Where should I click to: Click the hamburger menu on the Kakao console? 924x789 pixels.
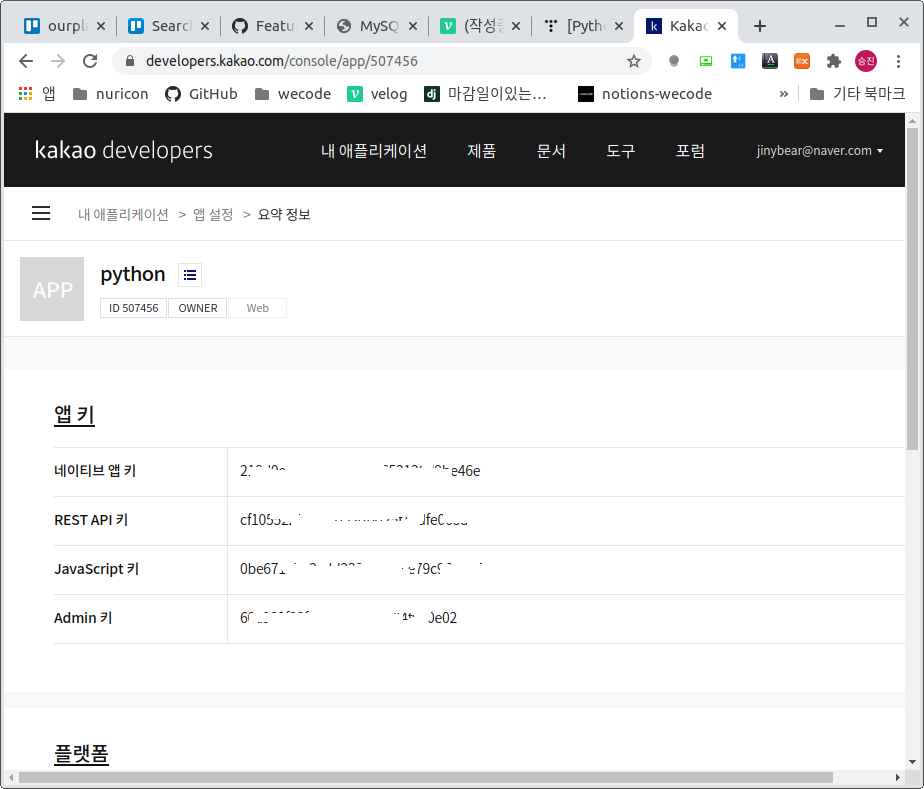40,213
